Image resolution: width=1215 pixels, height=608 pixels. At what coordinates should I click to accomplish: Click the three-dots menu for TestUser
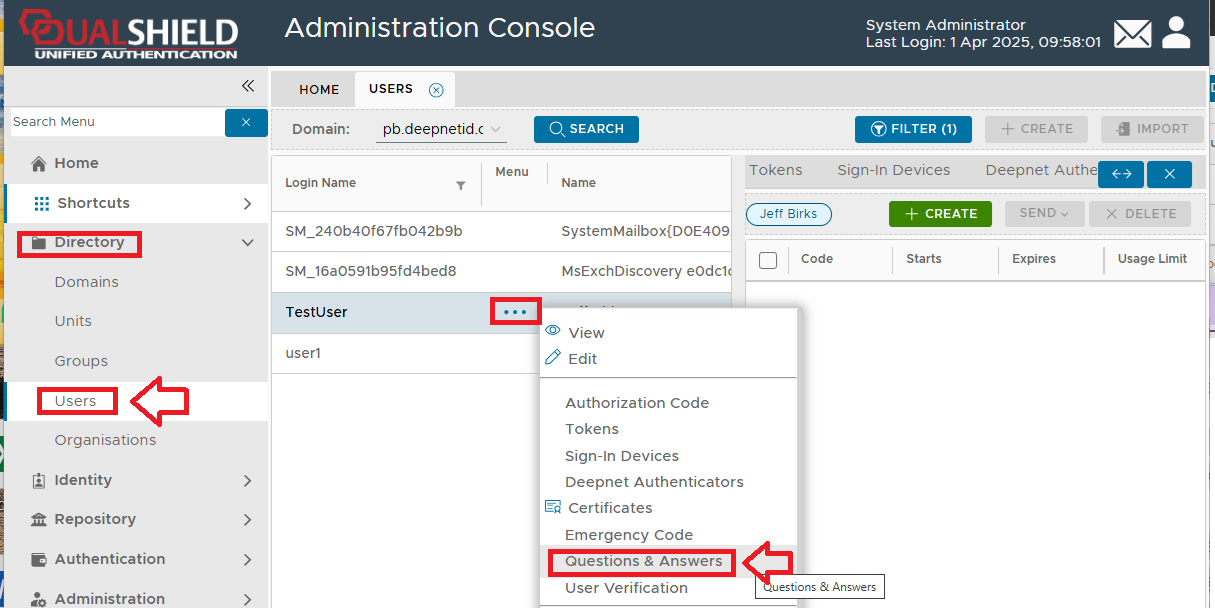coord(515,312)
